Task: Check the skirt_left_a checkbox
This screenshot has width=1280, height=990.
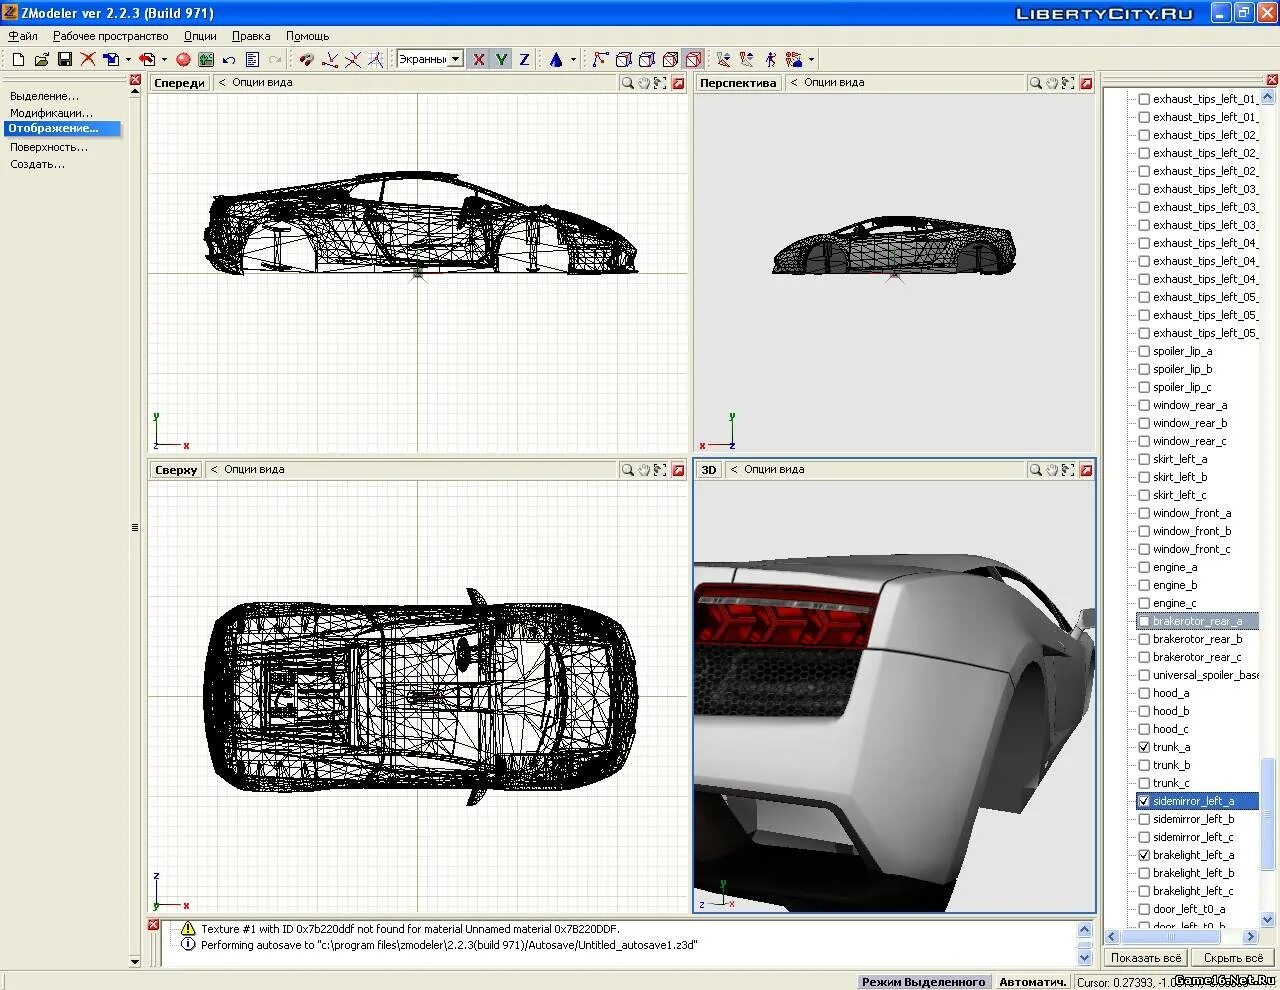Action: (1144, 459)
